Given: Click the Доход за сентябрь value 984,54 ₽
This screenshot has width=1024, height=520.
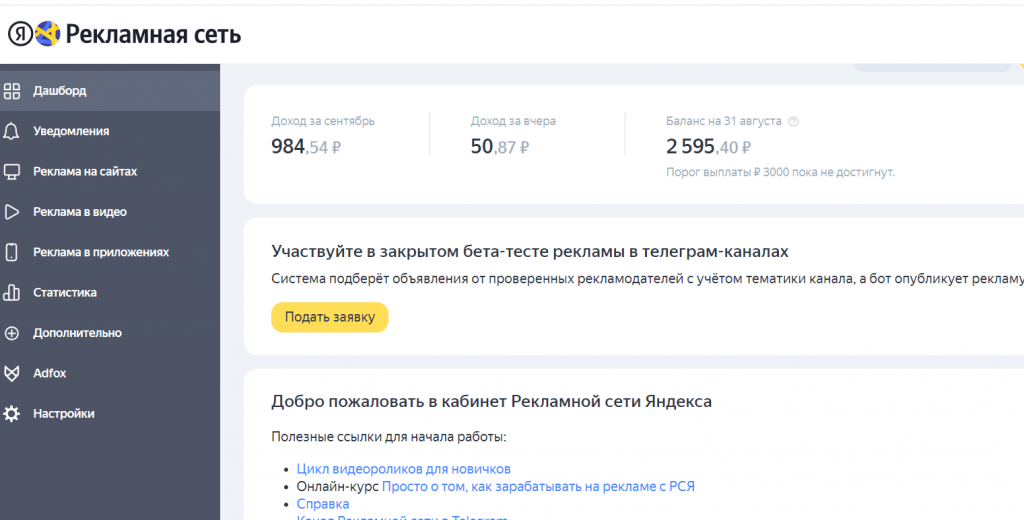Looking at the screenshot, I should click(x=306, y=147).
